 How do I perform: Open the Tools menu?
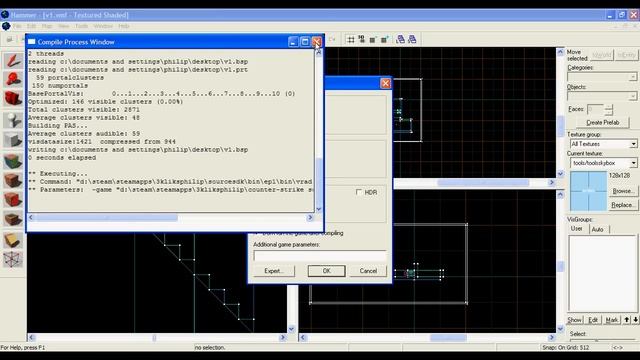[x=81, y=26]
